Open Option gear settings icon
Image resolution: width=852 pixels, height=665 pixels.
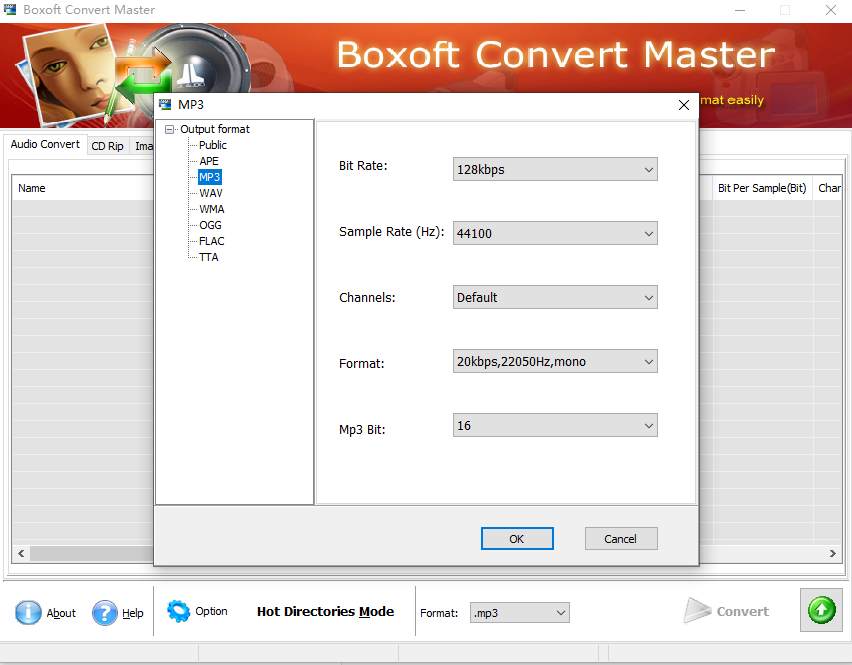(x=178, y=611)
